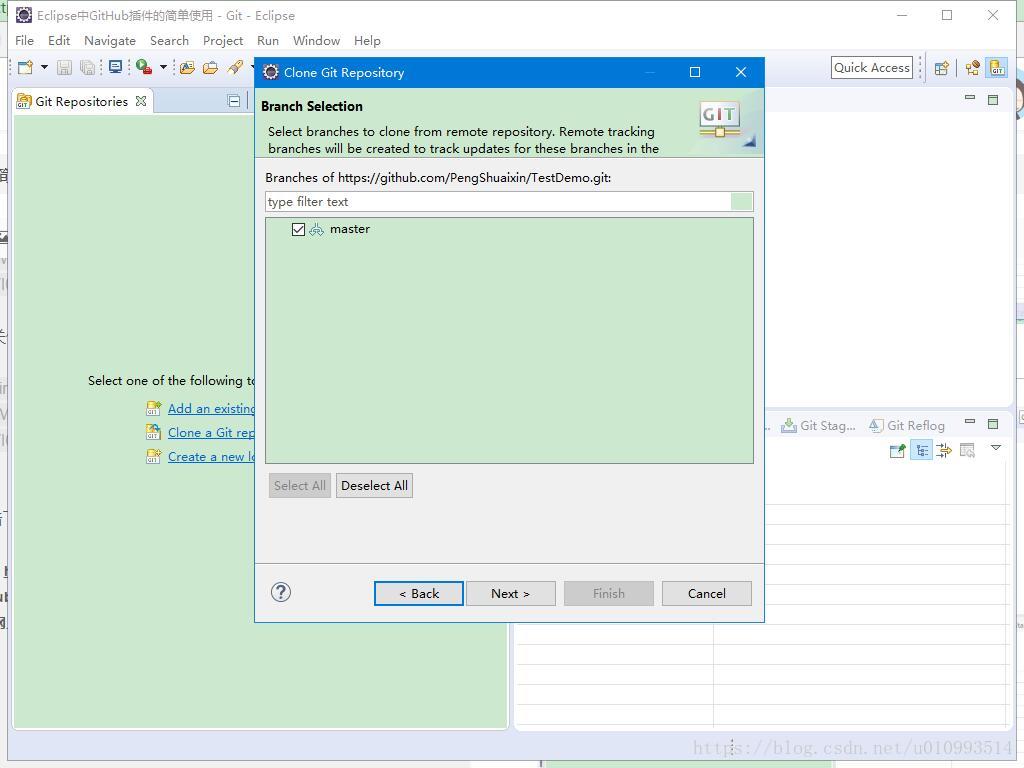The image size is (1024, 768).
Task: Click the greyed window-search icon in bottom view
Action: pyautogui.click(x=967, y=451)
